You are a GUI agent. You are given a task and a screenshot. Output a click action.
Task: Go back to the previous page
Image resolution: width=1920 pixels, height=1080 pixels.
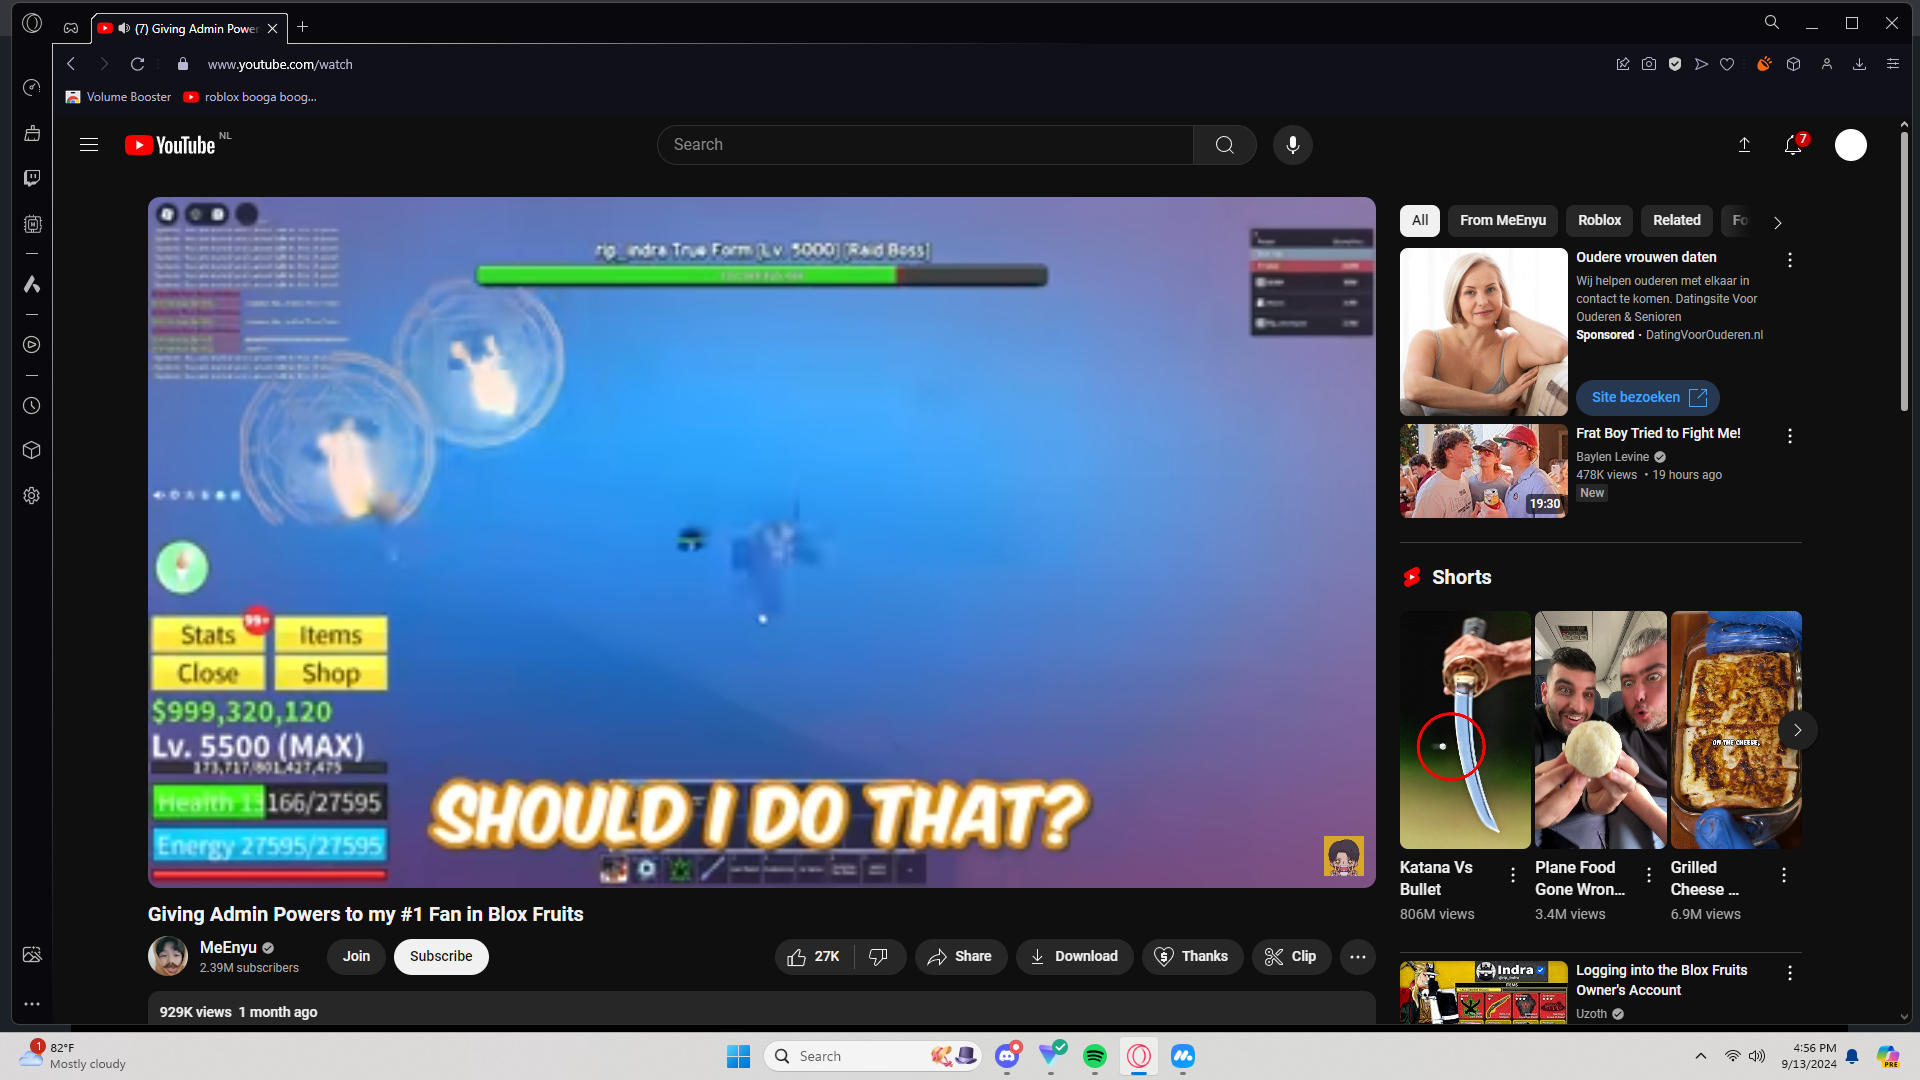pyautogui.click(x=71, y=64)
